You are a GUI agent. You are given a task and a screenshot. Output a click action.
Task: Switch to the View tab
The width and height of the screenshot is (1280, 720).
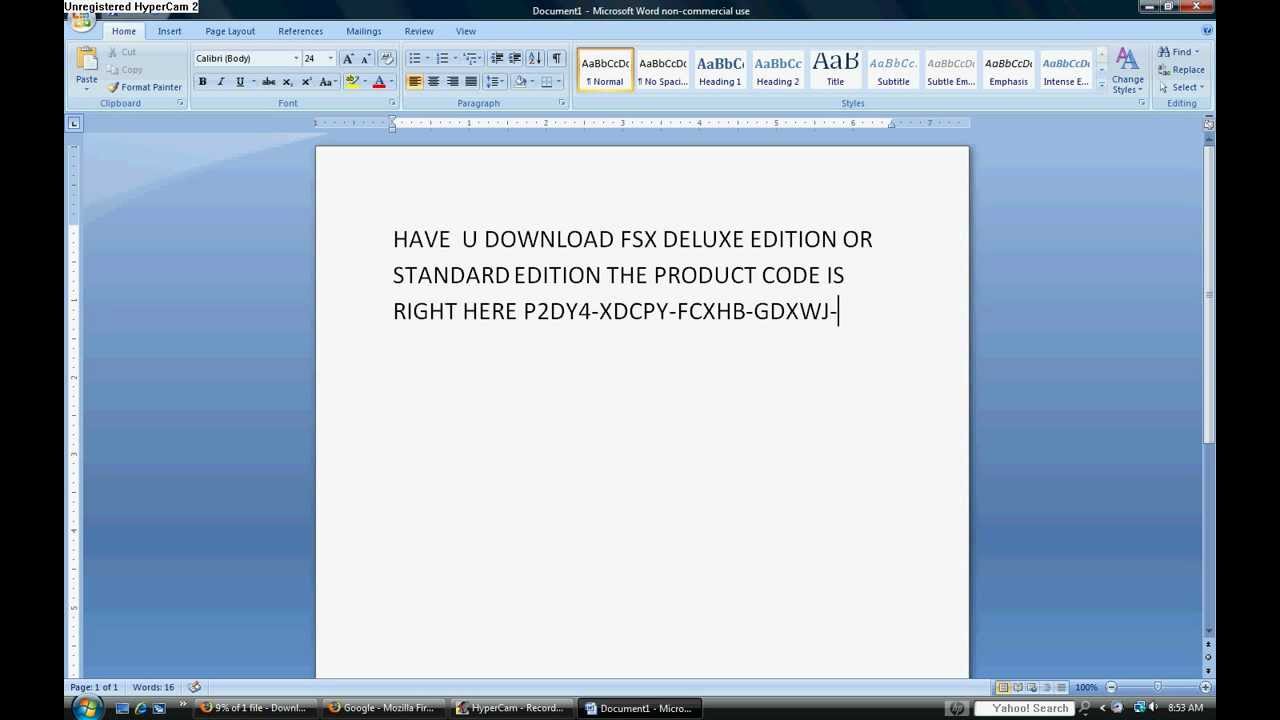pyautogui.click(x=466, y=31)
